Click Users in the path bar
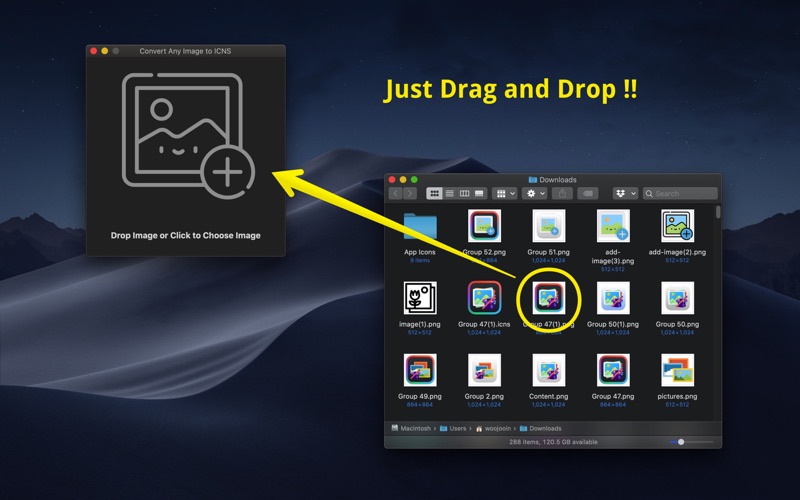 tap(453, 428)
